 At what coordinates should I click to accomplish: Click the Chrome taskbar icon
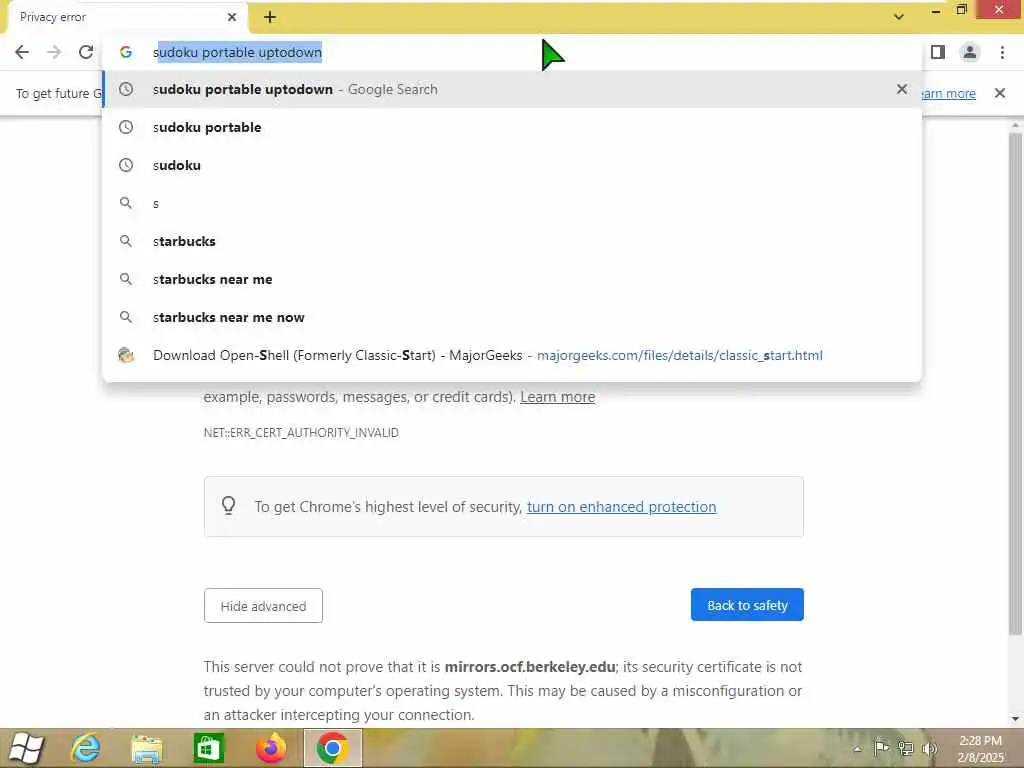coord(332,748)
